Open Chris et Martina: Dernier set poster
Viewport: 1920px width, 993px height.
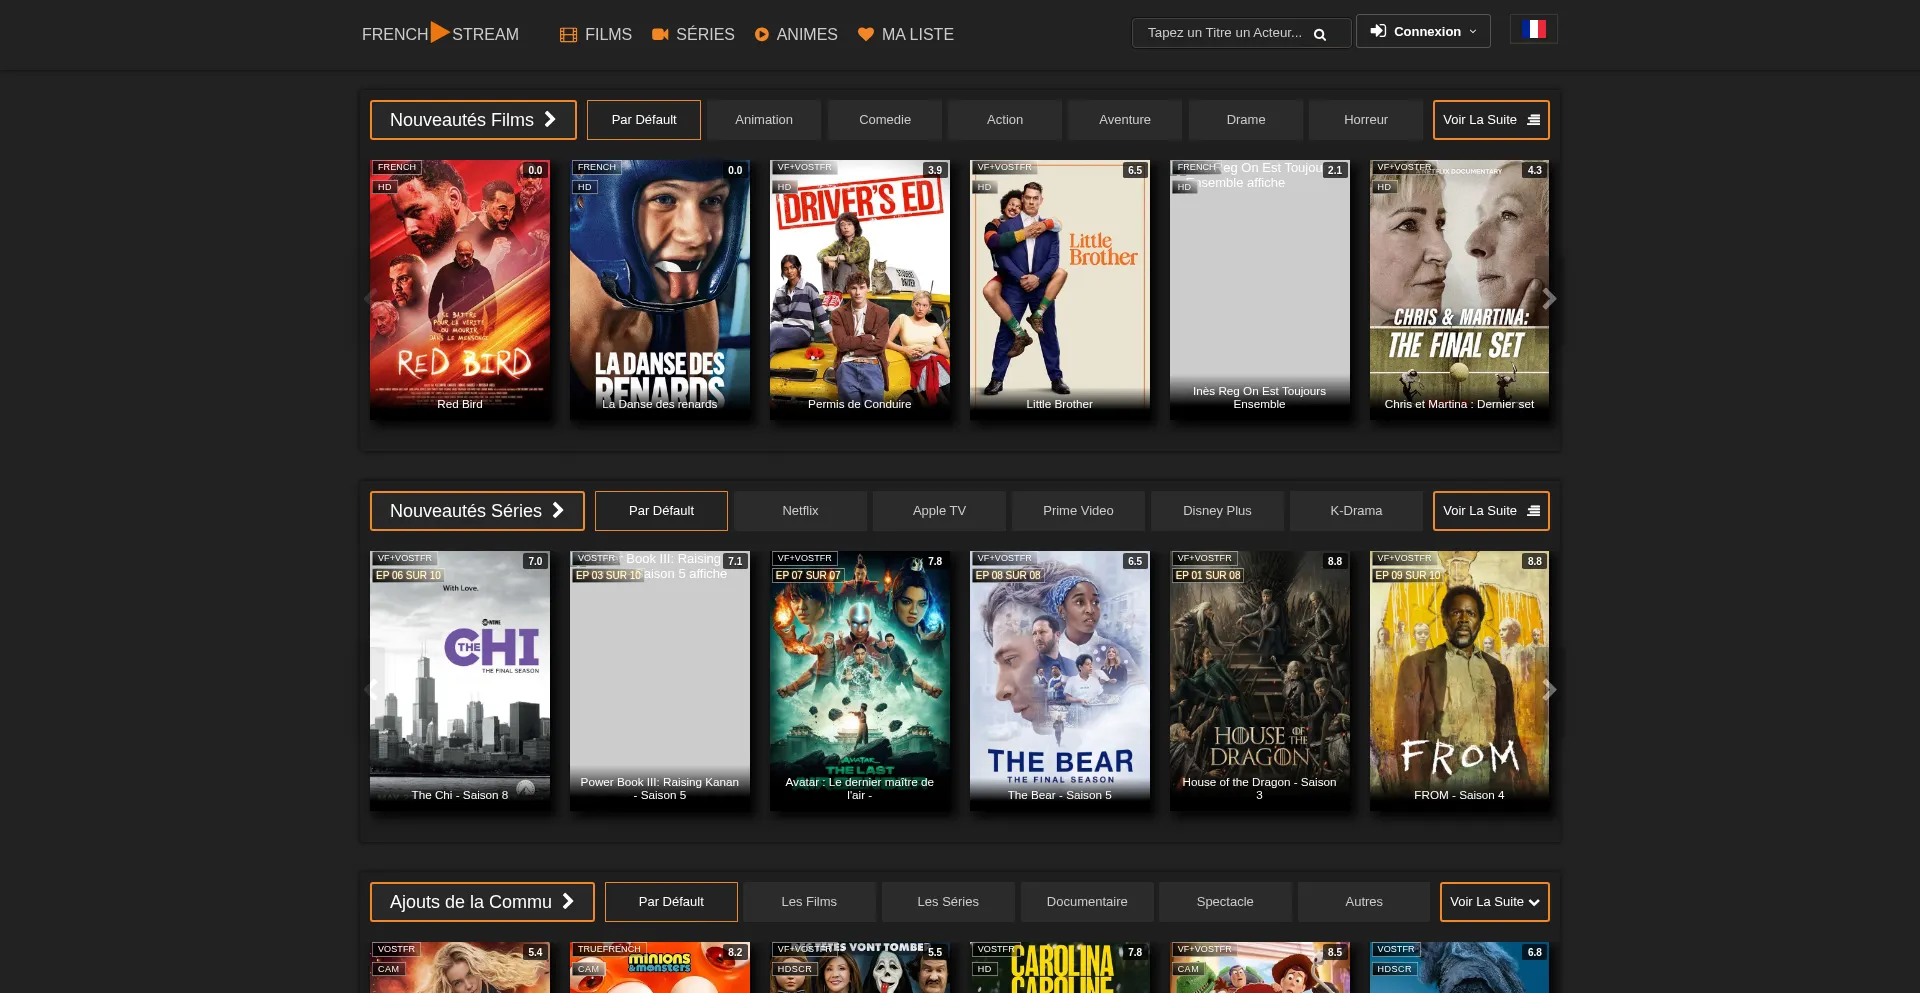coord(1460,290)
